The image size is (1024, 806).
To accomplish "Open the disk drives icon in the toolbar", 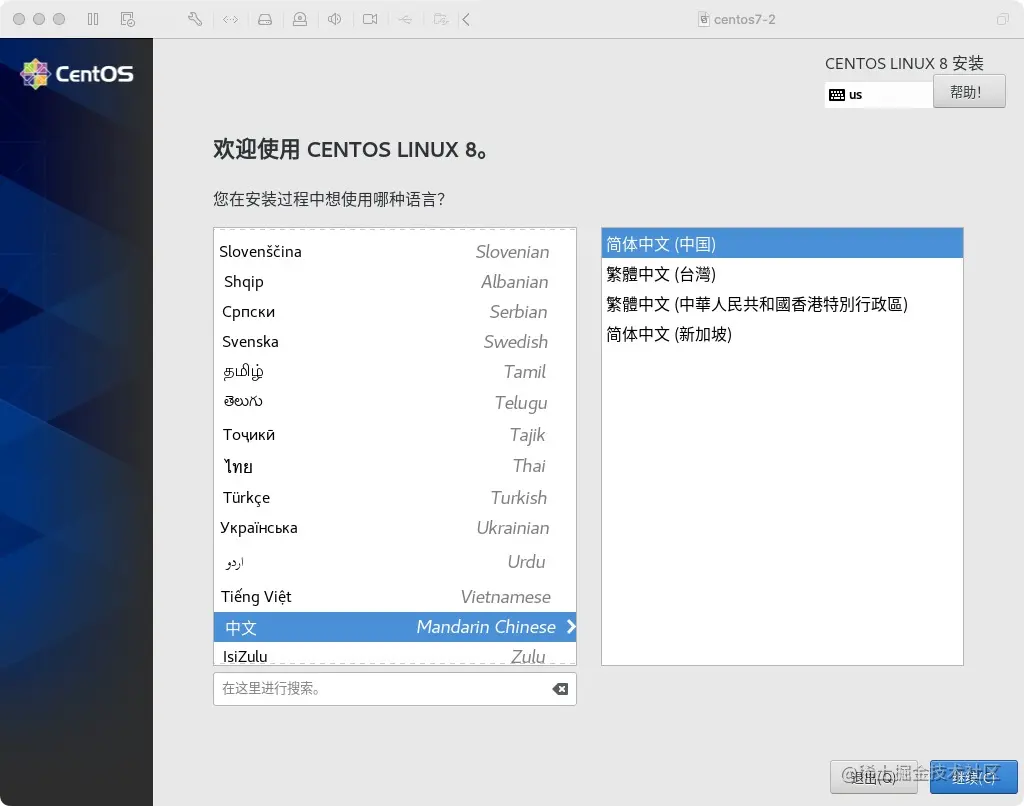I will point(265,18).
